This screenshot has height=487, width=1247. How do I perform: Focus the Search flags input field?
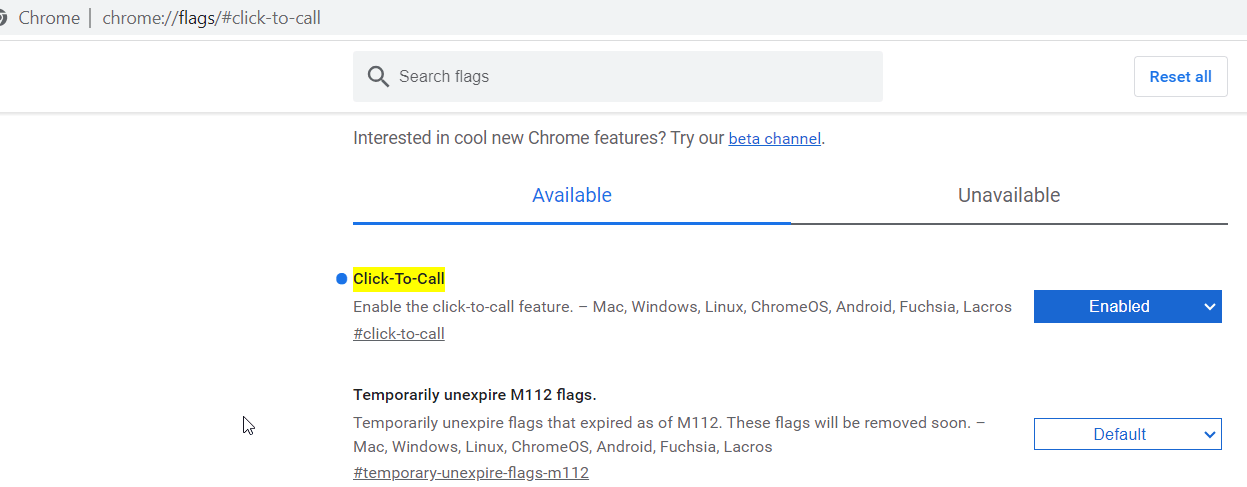coord(630,77)
